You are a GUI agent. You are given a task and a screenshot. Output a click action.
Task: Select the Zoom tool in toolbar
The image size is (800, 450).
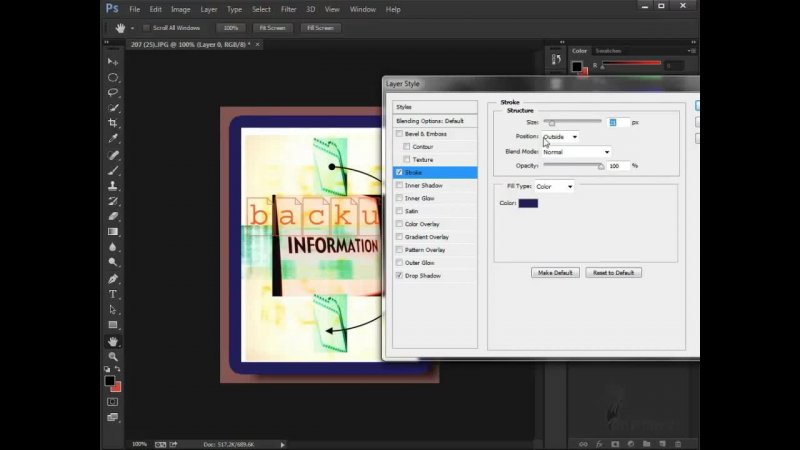[113, 356]
